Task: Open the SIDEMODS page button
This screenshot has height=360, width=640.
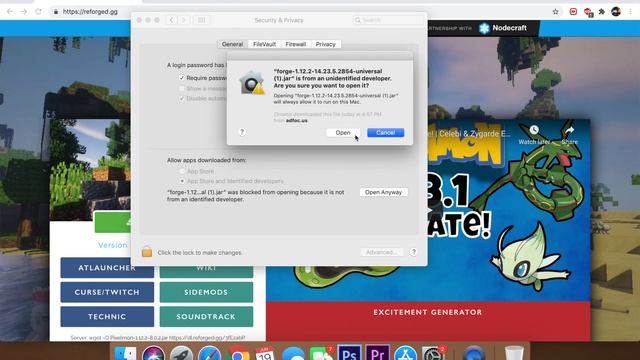Action: tap(206, 292)
